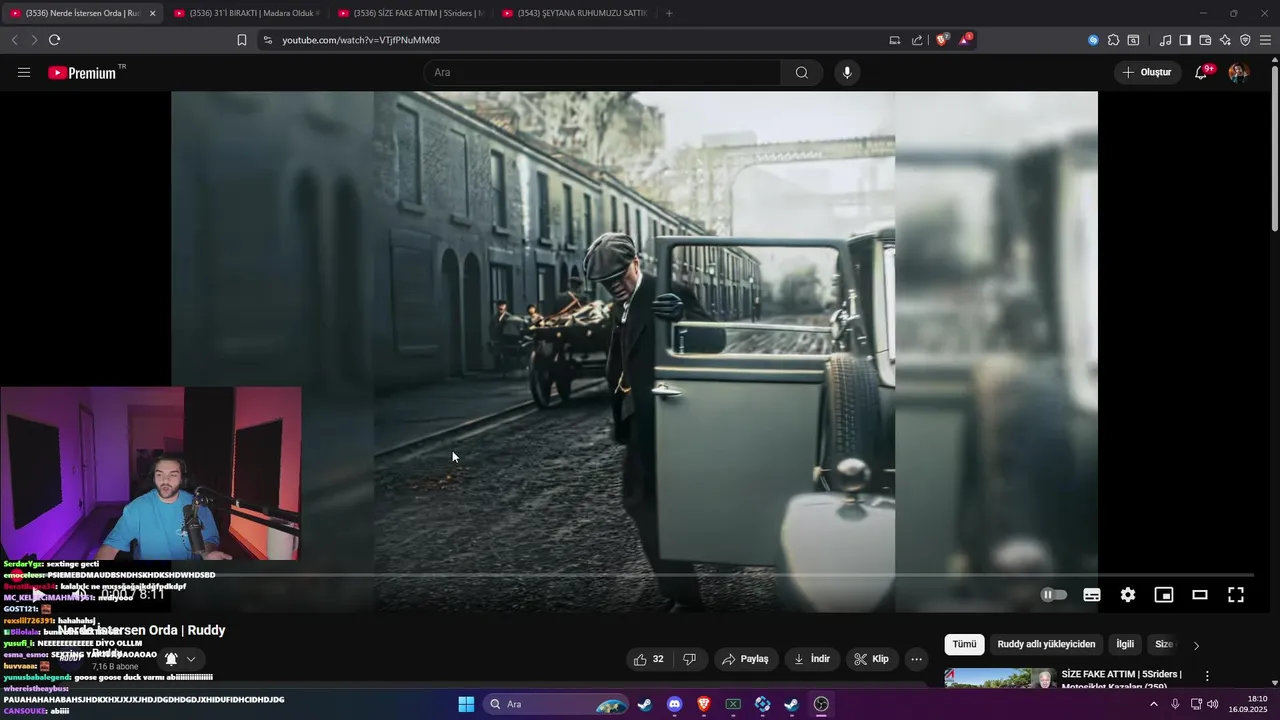
Task: Open the music note playlist icon
Action: 1165,40
